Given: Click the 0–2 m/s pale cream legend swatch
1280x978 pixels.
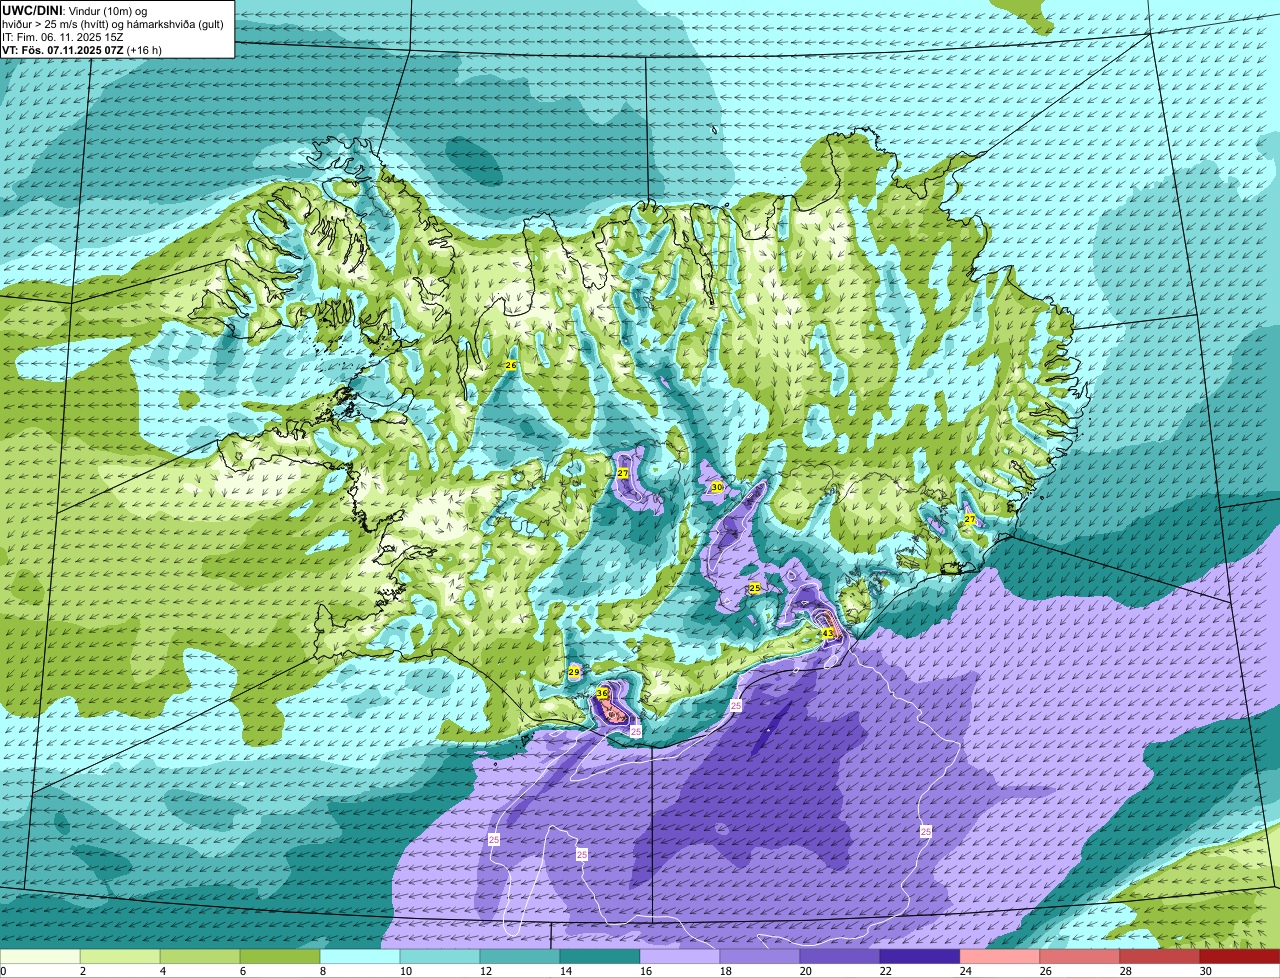Looking at the screenshot, I should pos(40,956).
